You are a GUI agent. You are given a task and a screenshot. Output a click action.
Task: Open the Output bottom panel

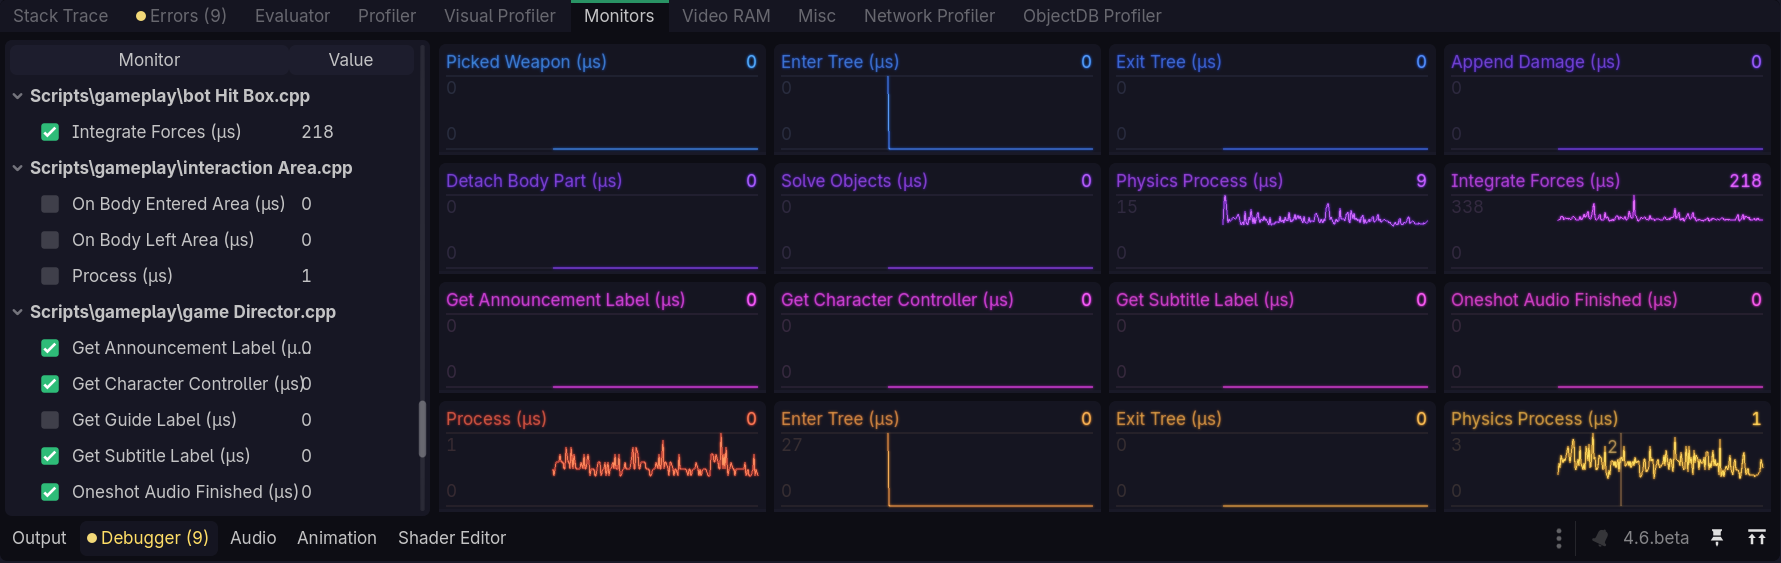click(39, 538)
